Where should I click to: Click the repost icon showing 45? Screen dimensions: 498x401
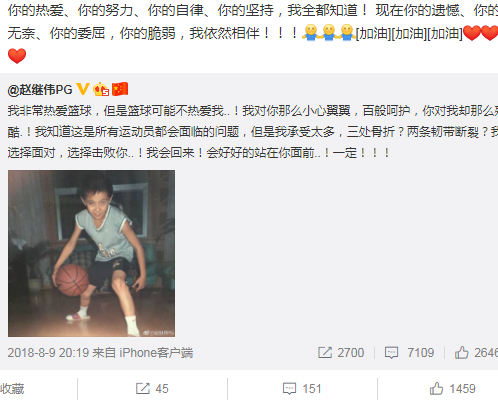(x=143, y=389)
